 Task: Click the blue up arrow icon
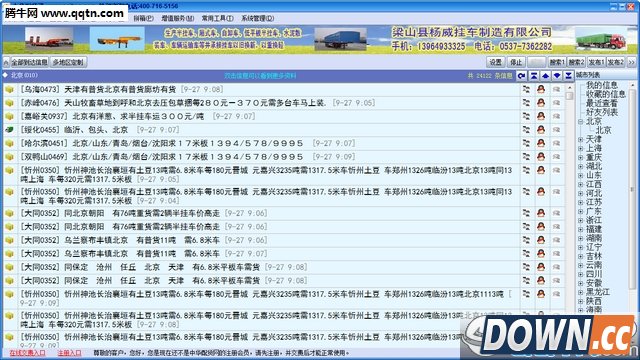[545, 76]
